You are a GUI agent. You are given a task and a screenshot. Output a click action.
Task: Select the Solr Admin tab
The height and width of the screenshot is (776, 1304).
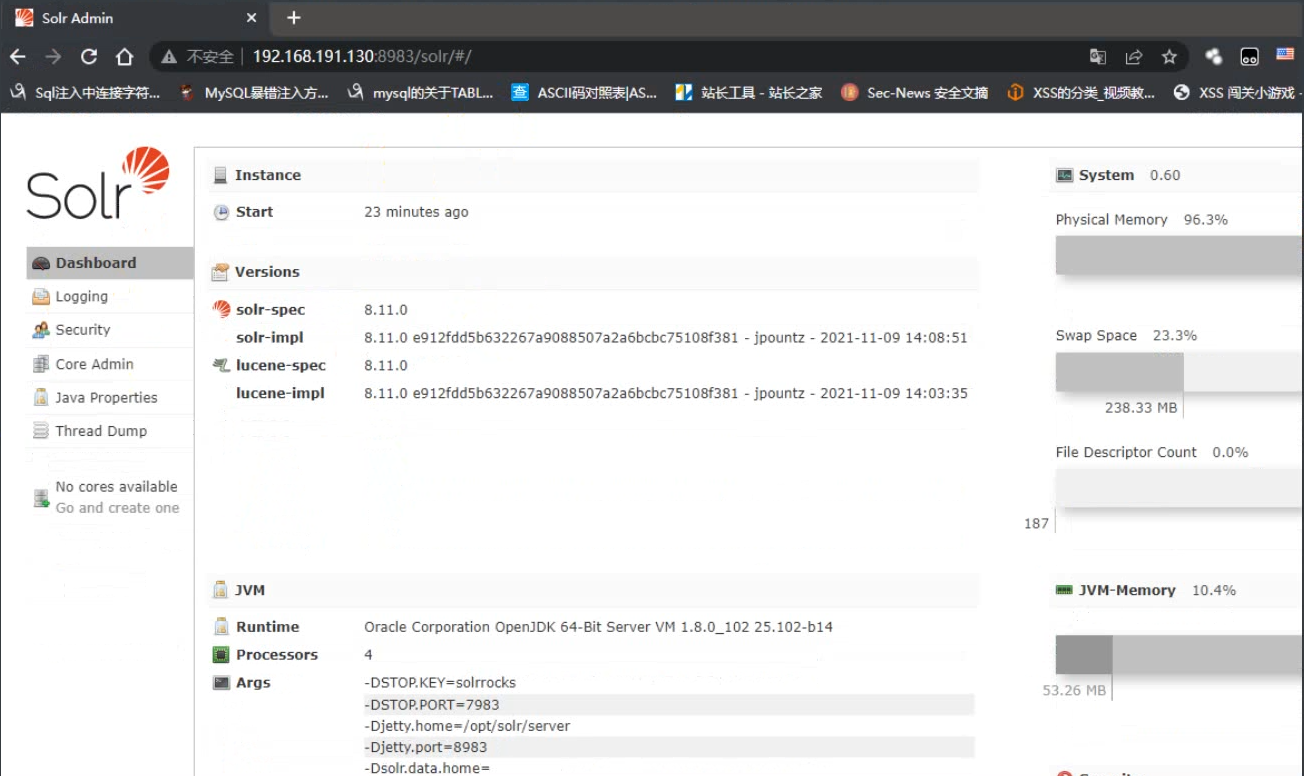(x=136, y=18)
